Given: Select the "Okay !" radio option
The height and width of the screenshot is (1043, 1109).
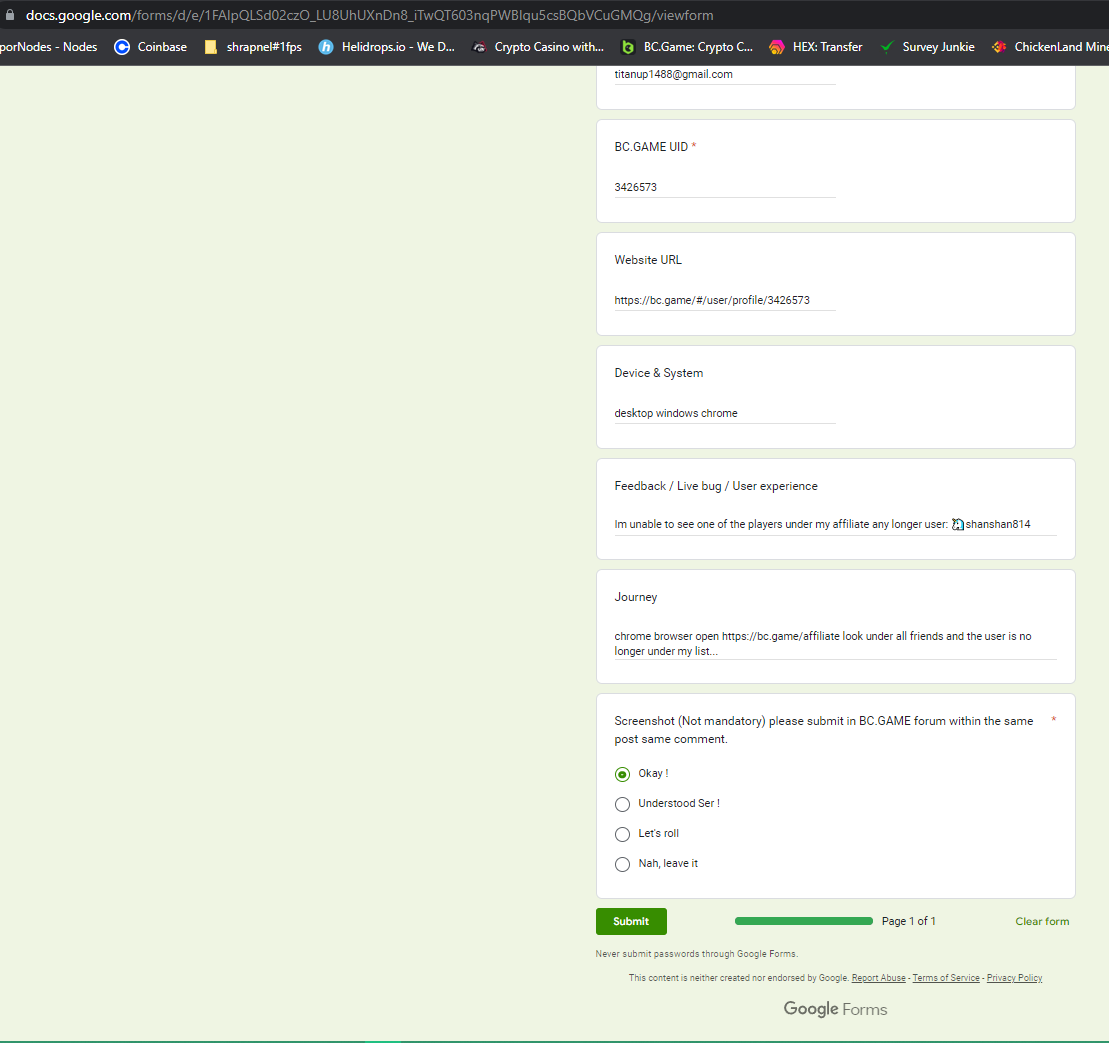Looking at the screenshot, I should [622, 774].
